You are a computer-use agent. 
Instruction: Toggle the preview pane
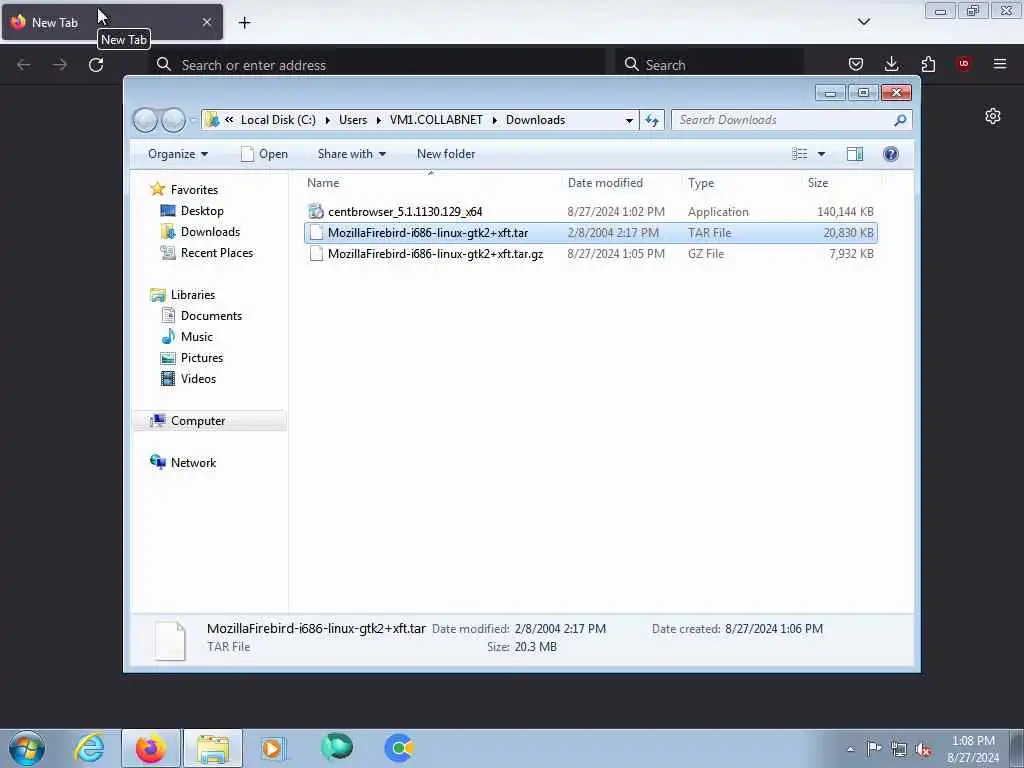coord(855,154)
